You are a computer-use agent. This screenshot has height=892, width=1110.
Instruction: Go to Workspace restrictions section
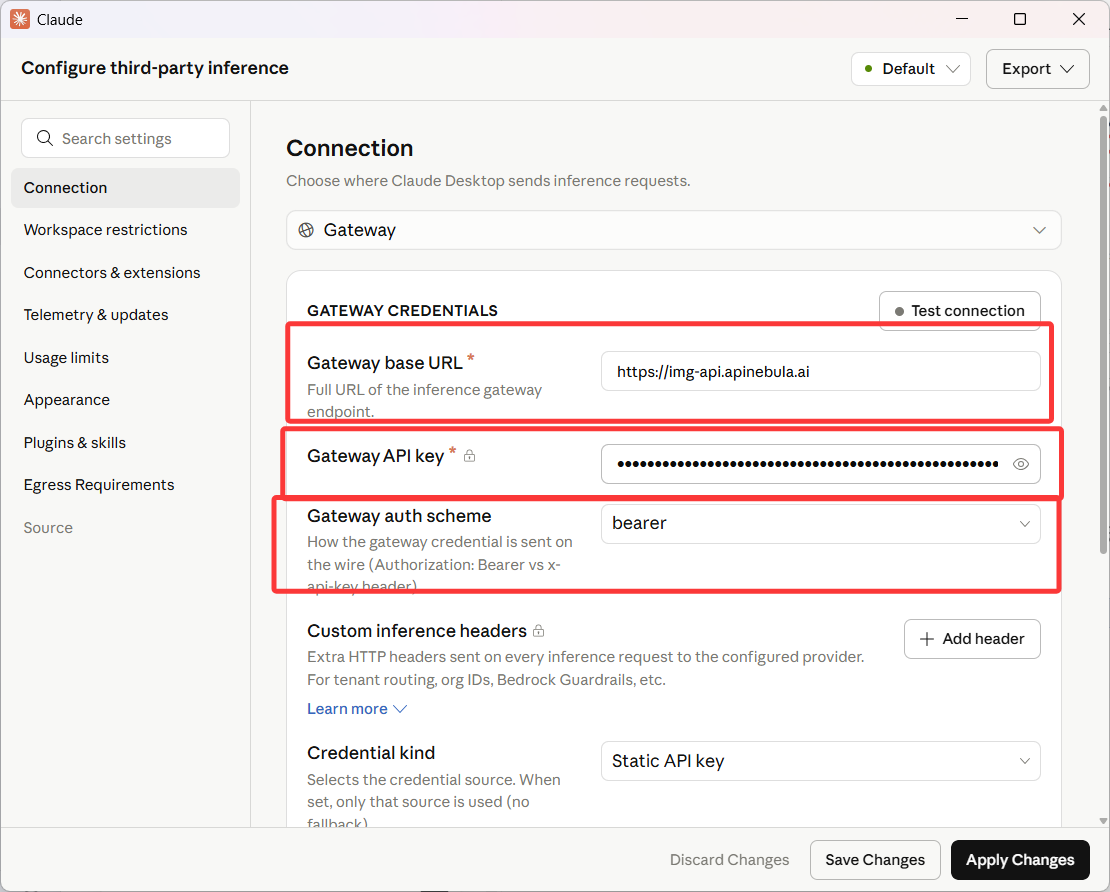point(105,230)
